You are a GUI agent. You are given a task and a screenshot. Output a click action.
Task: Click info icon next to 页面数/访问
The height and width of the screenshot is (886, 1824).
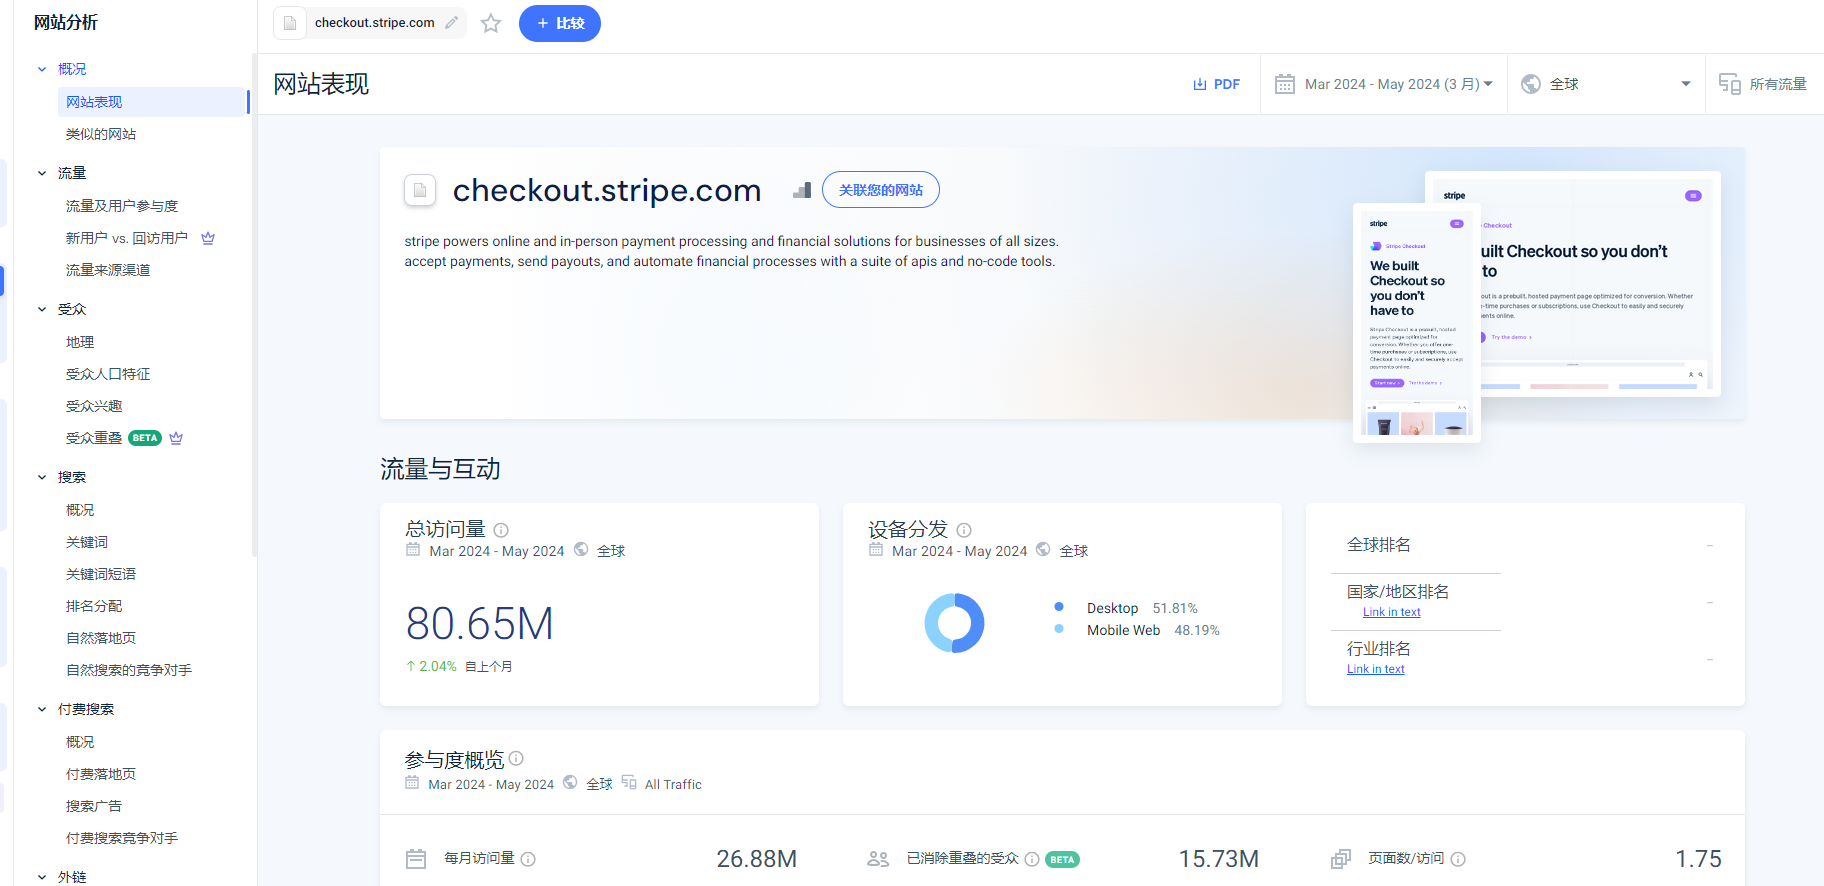(1458, 859)
